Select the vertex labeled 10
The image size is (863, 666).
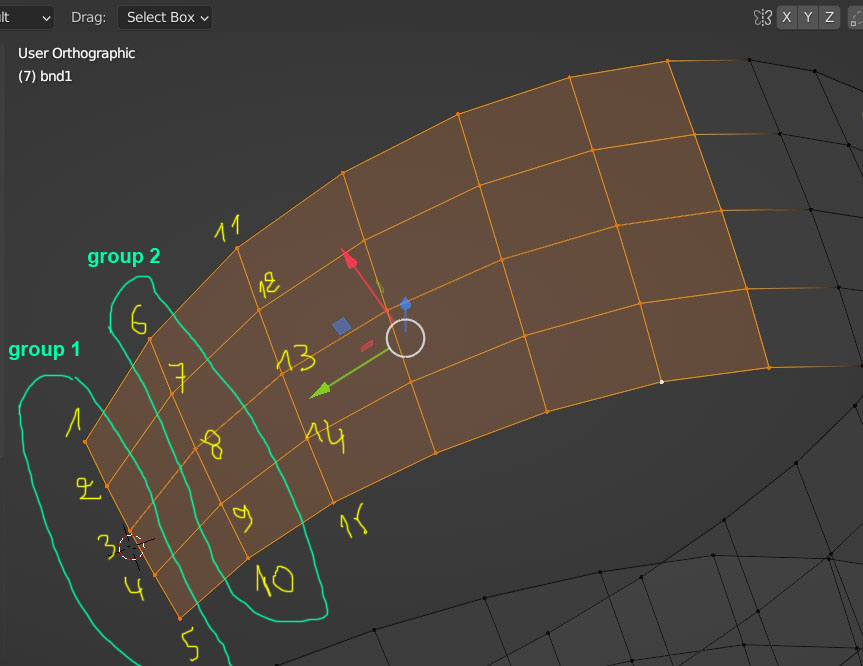point(248,556)
